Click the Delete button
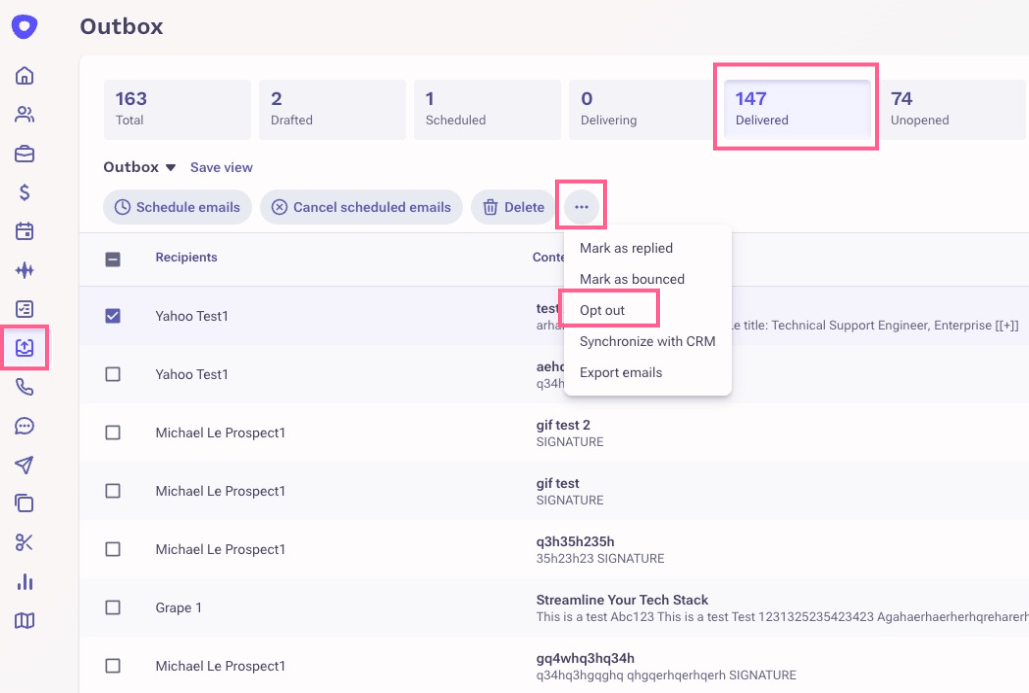Image resolution: width=1029 pixels, height=693 pixels. click(x=513, y=207)
